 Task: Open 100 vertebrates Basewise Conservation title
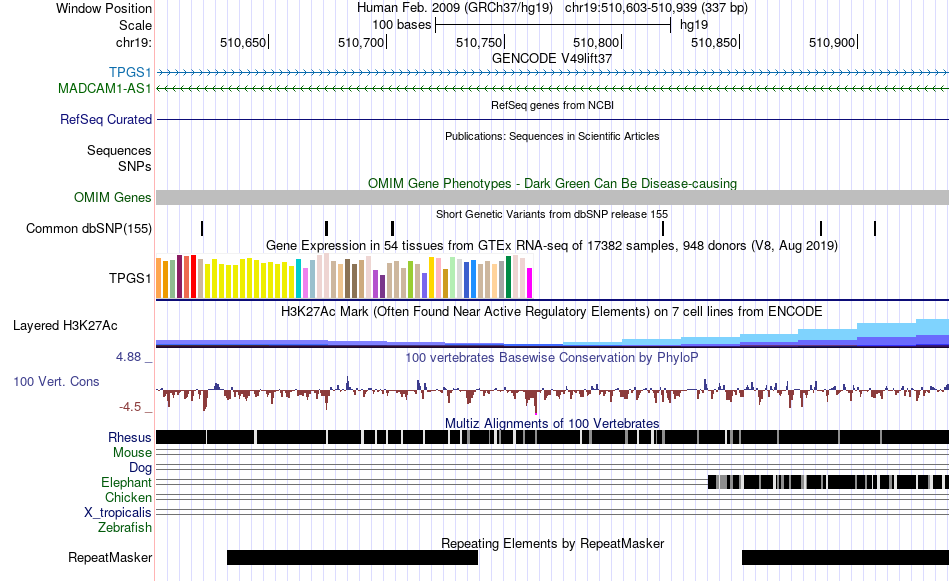(552, 358)
